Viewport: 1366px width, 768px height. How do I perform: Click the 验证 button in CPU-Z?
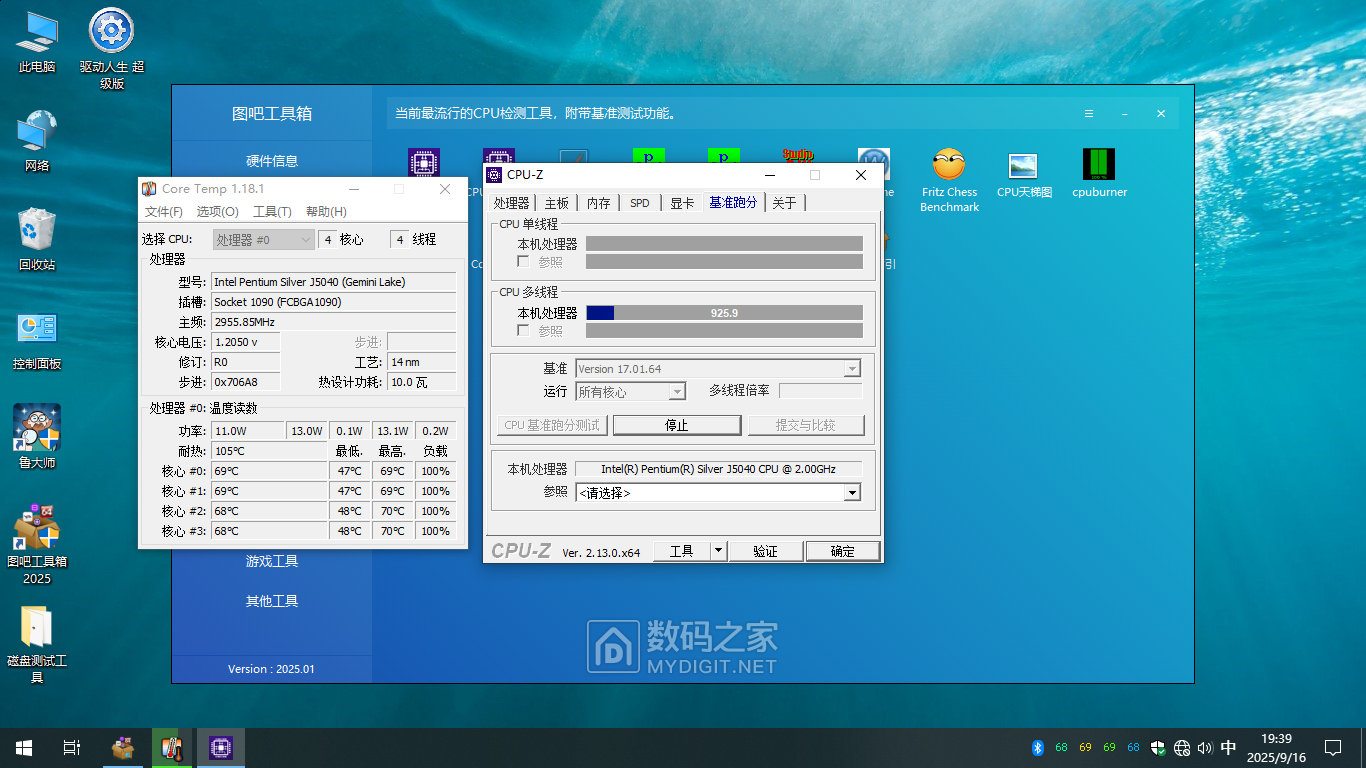pyautogui.click(x=765, y=551)
